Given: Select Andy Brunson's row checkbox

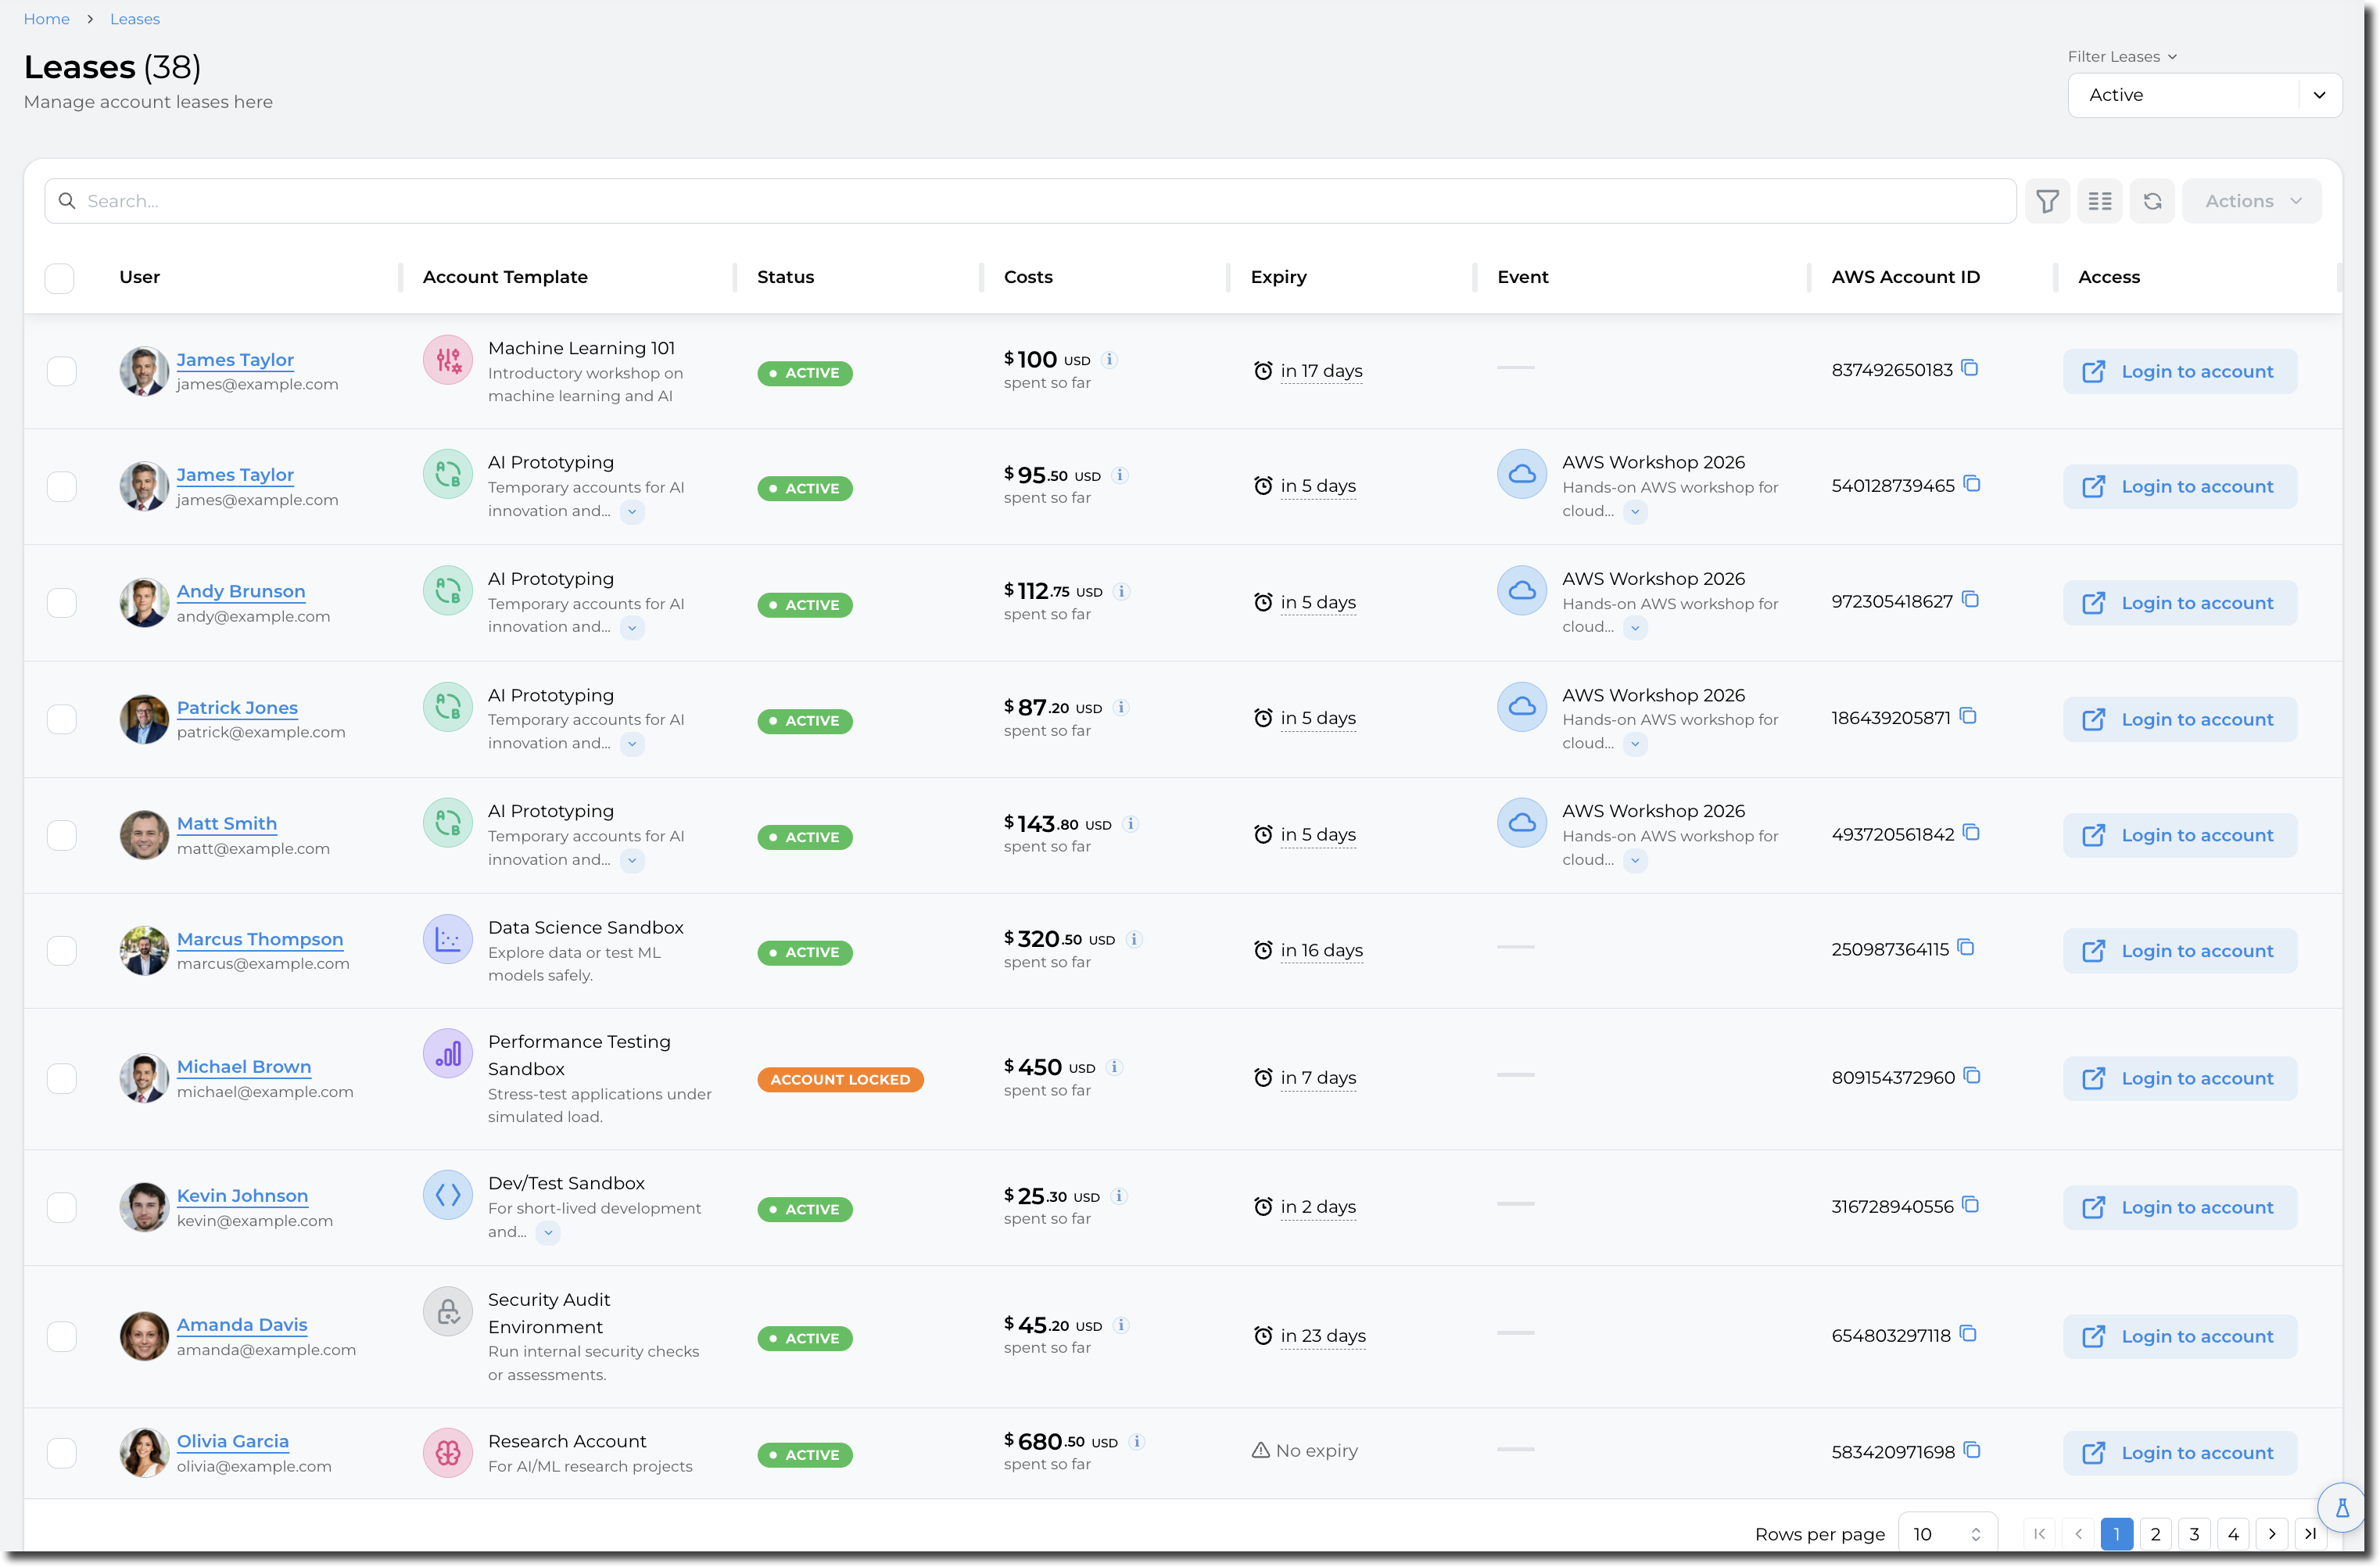Looking at the screenshot, I should click(x=62, y=603).
